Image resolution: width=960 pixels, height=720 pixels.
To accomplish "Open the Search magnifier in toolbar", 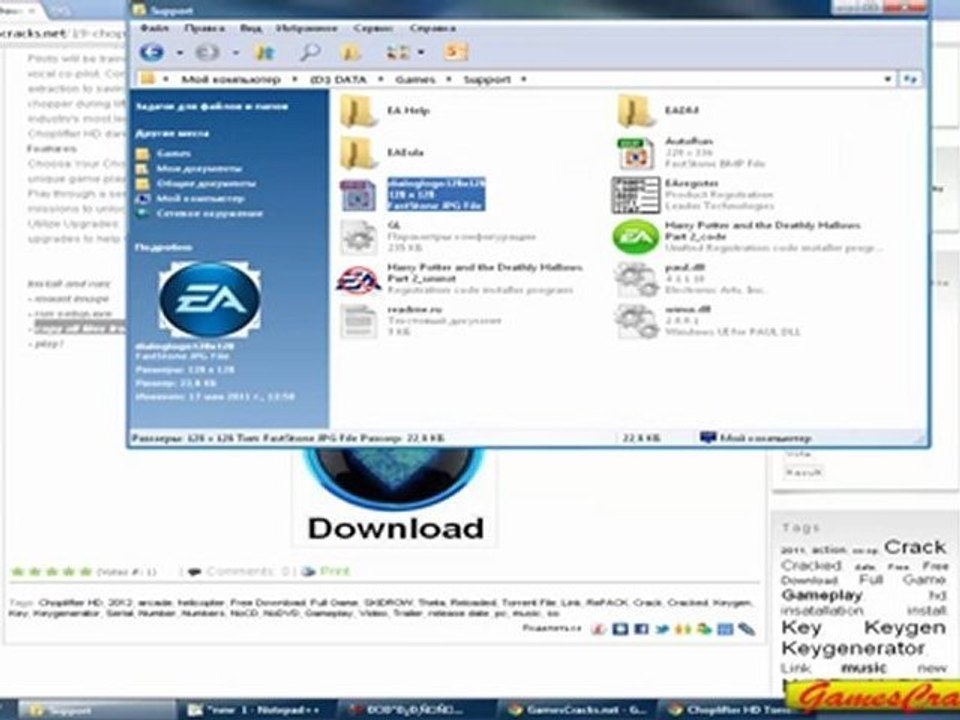I will coord(310,53).
